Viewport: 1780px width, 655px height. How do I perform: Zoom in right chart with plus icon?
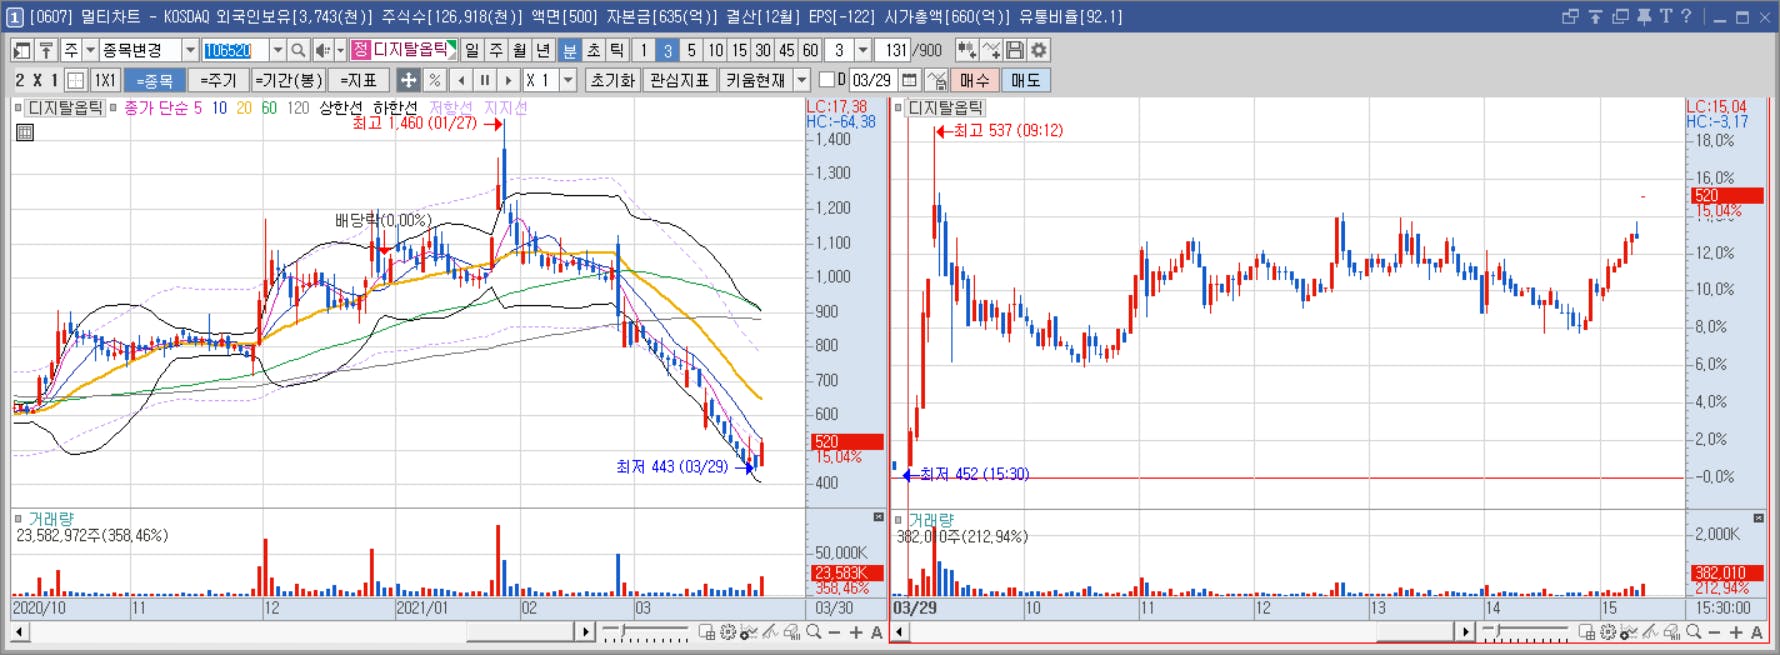pos(1736,632)
